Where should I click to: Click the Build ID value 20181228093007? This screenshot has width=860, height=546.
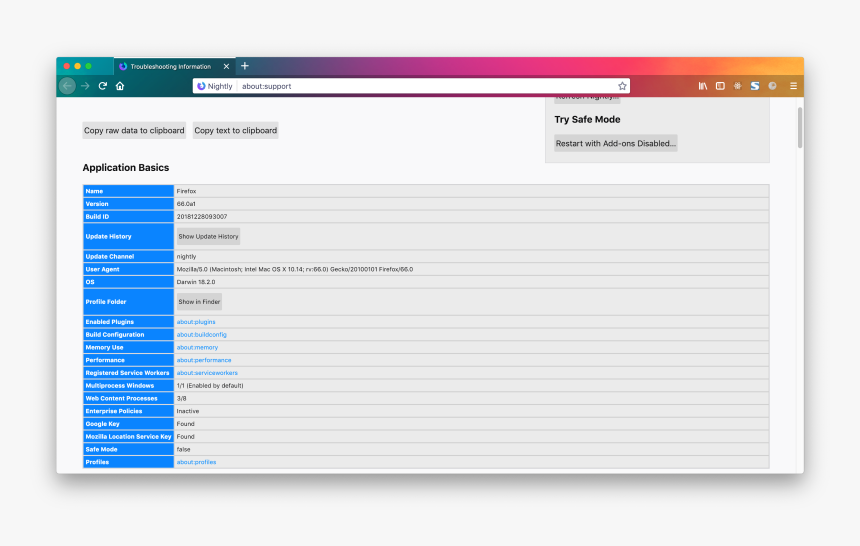(x=201, y=217)
